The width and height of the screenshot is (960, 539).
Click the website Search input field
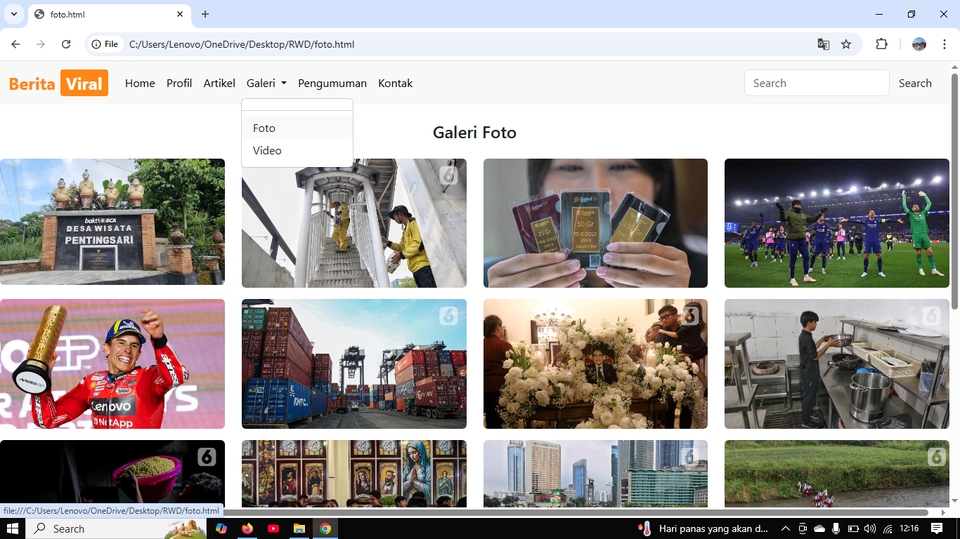click(816, 83)
